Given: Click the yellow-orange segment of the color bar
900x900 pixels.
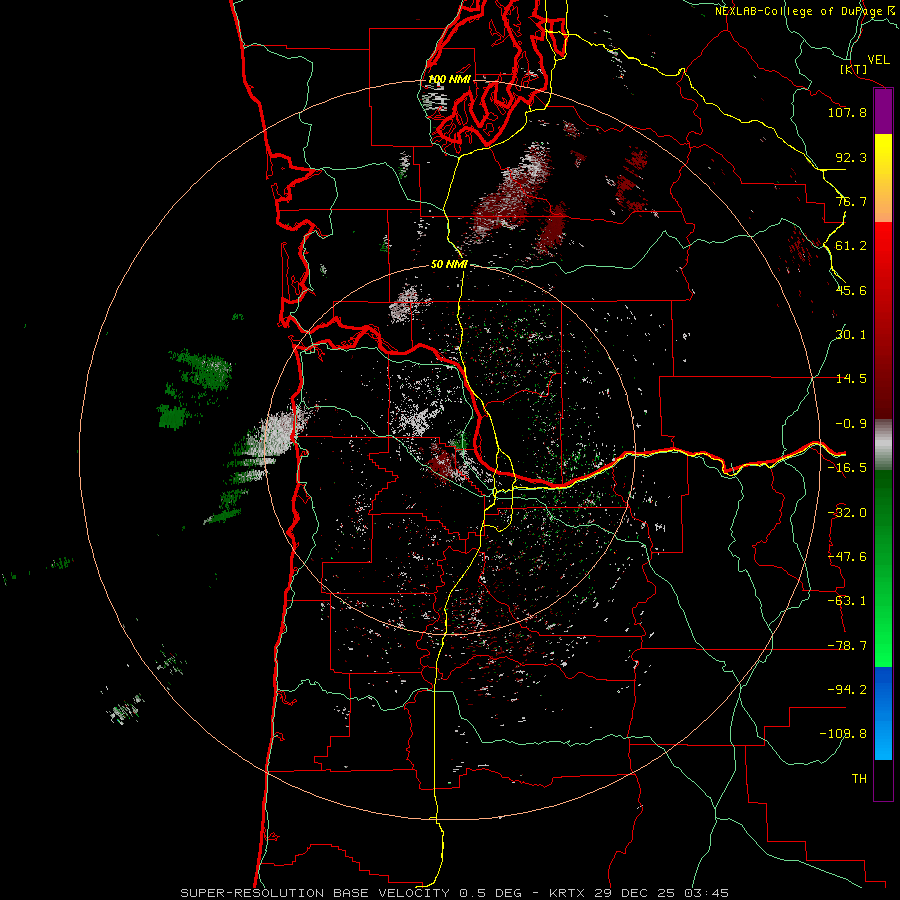Looking at the screenshot, I should point(883,178).
